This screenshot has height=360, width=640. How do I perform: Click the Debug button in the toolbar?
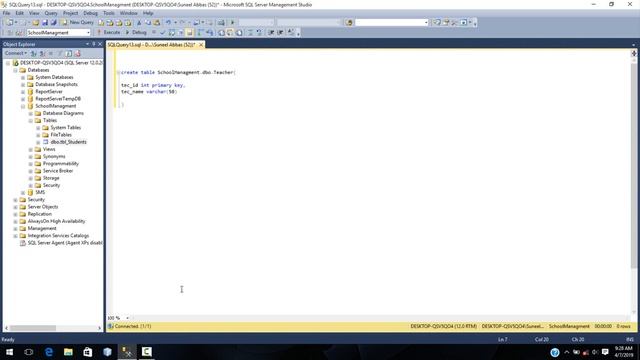136,32
